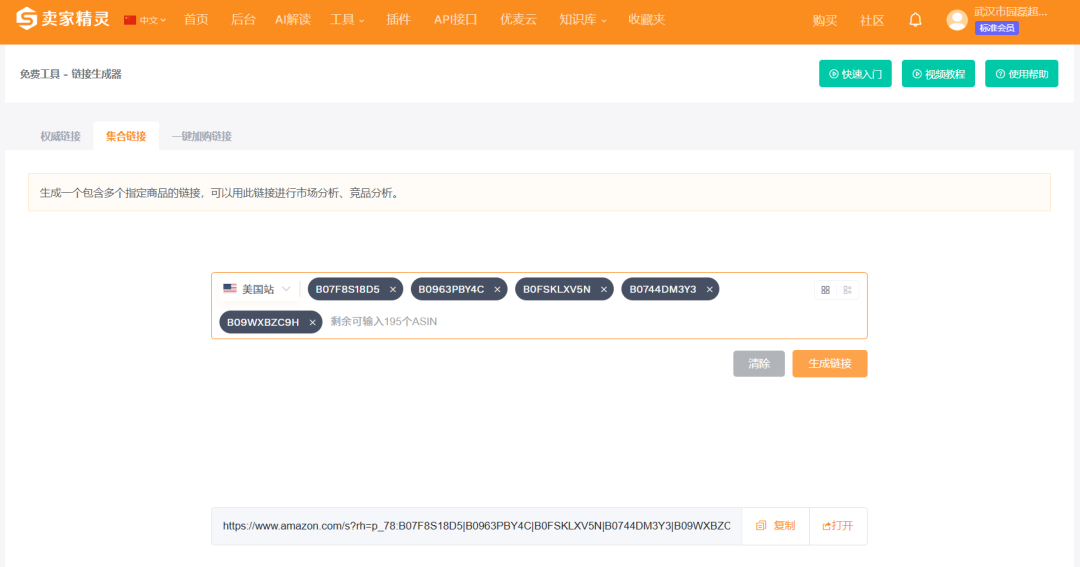The image size is (1080, 567).
Task: Click the user avatar icon
Action: tap(956, 20)
